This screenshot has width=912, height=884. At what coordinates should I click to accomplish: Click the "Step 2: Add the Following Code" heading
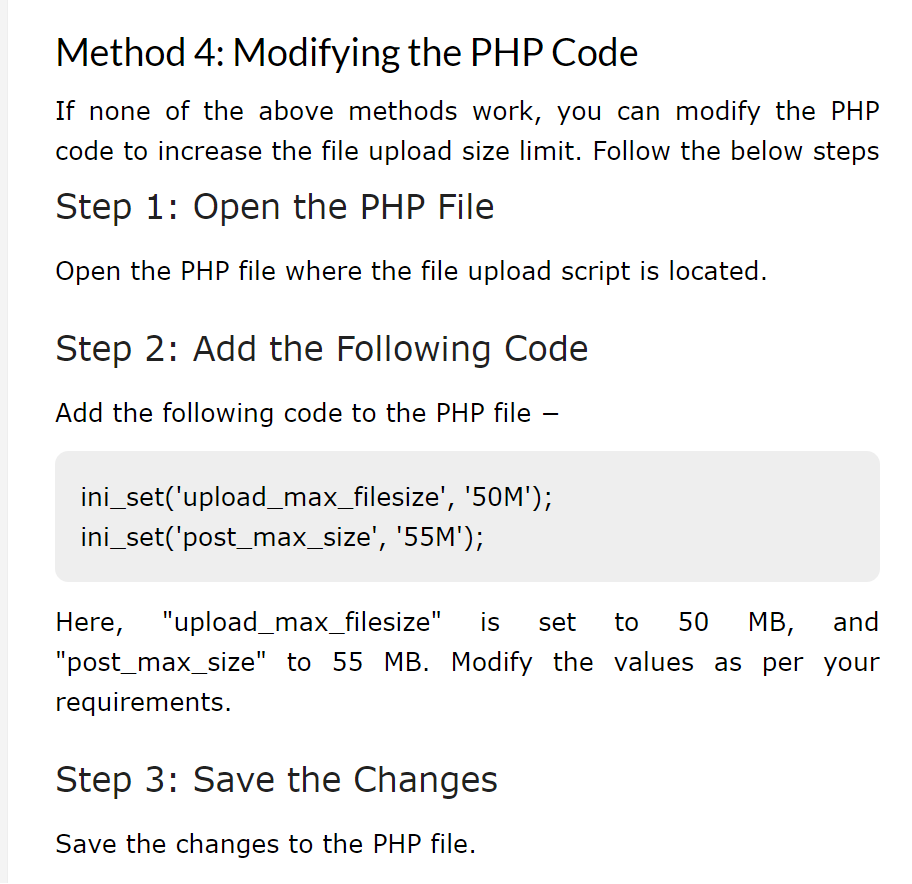click(322, 349)
